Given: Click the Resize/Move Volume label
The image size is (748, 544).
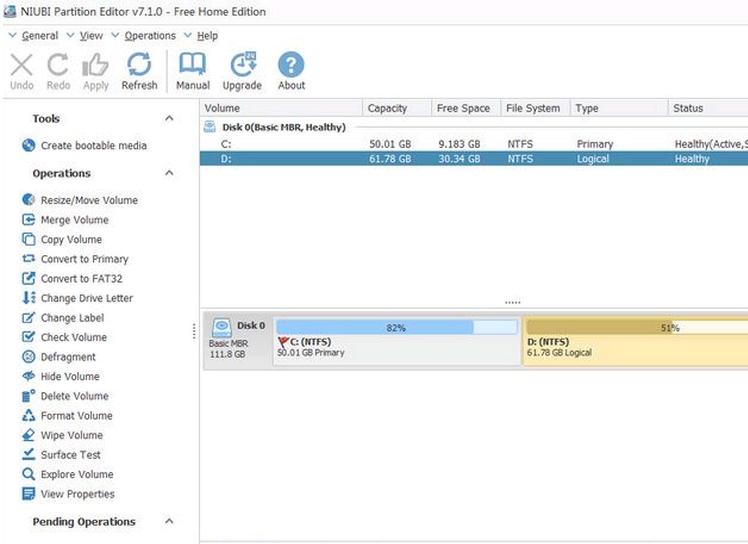Looking at the screenshot, I should [89, 200].
